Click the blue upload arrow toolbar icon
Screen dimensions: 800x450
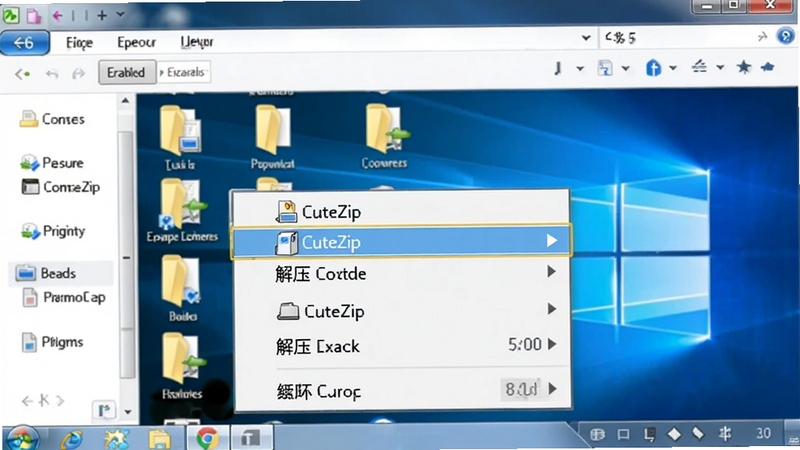pos(654,67)
